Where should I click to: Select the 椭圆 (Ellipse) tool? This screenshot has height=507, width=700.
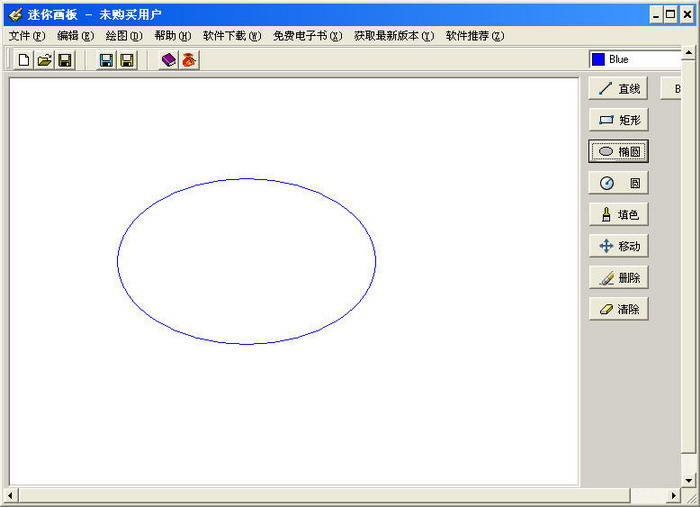618,151
